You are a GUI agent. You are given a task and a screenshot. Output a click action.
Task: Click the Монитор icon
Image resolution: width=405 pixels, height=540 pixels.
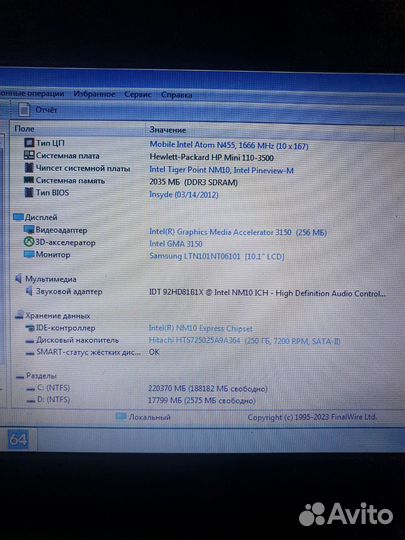pos(29,254)
